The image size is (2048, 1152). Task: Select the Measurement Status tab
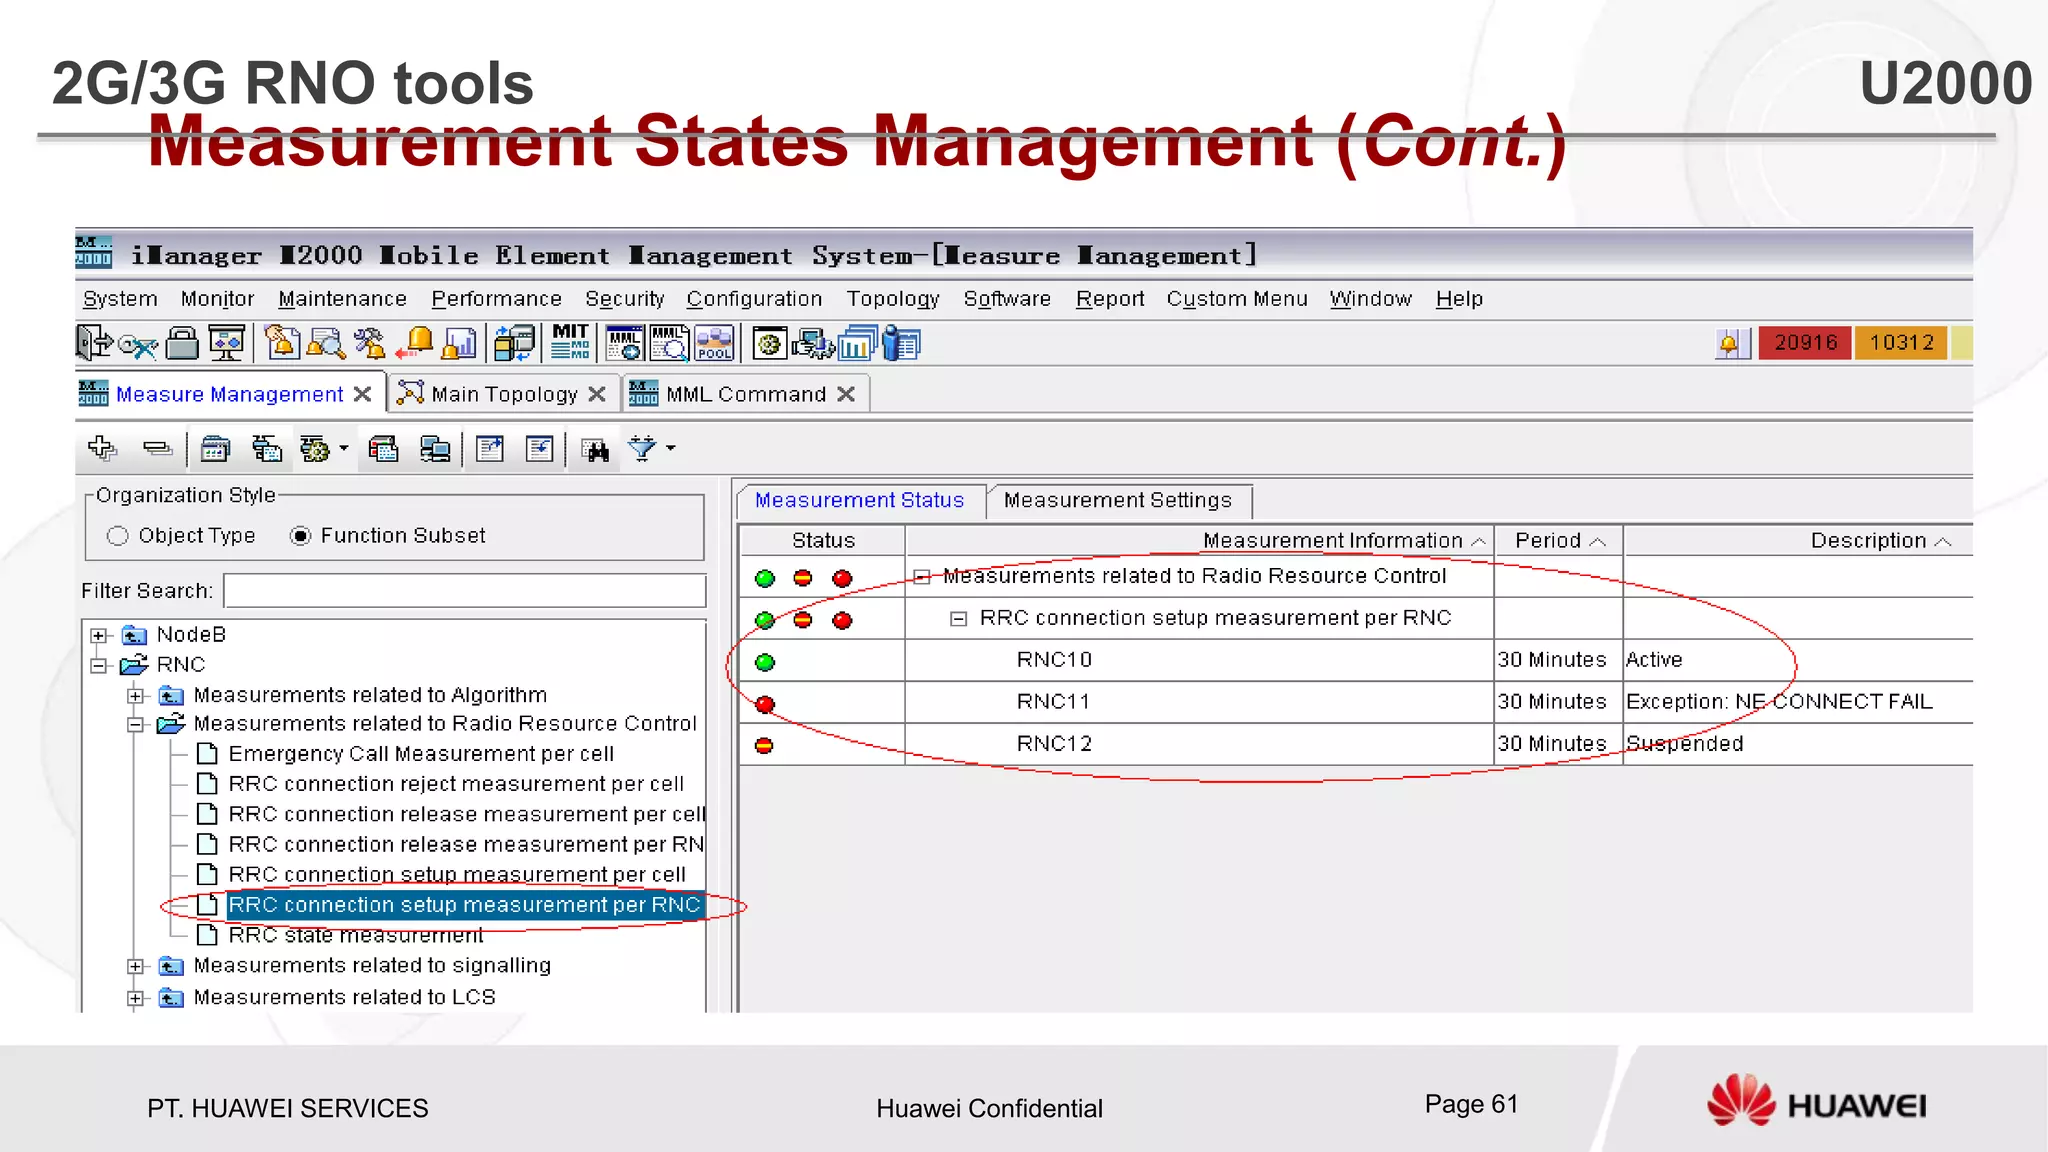tap(859, 500)
